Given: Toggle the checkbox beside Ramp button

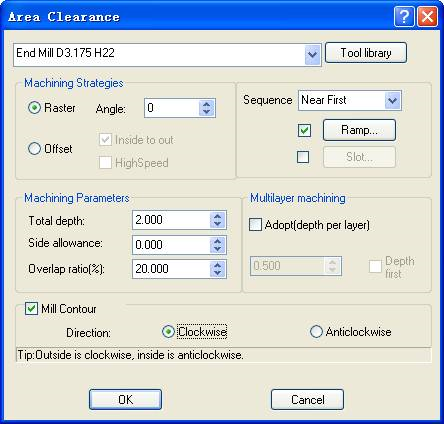Looking at the screenshot, I should pos(304,130).
